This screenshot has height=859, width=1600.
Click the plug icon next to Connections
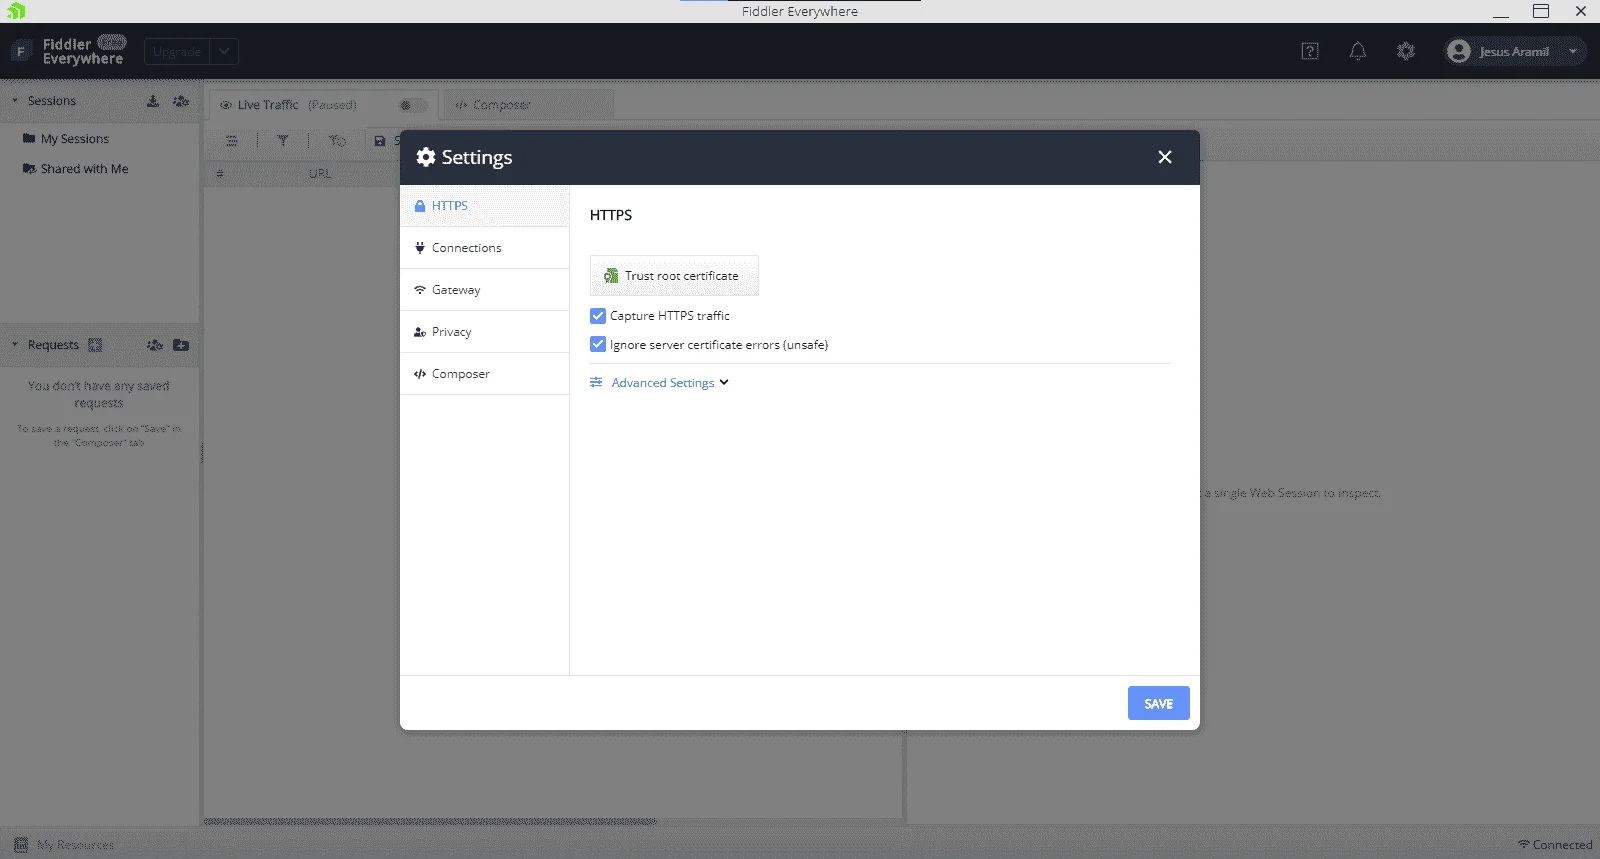click(x=420, y=248)
